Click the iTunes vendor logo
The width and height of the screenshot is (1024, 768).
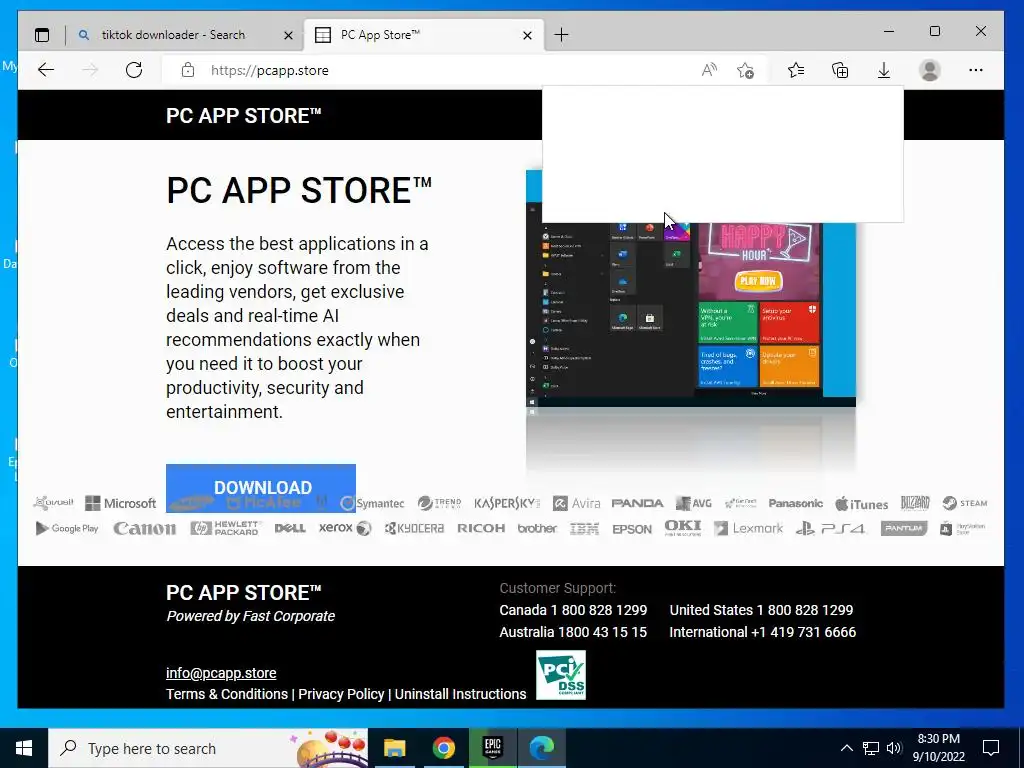[x=861, y=504]
